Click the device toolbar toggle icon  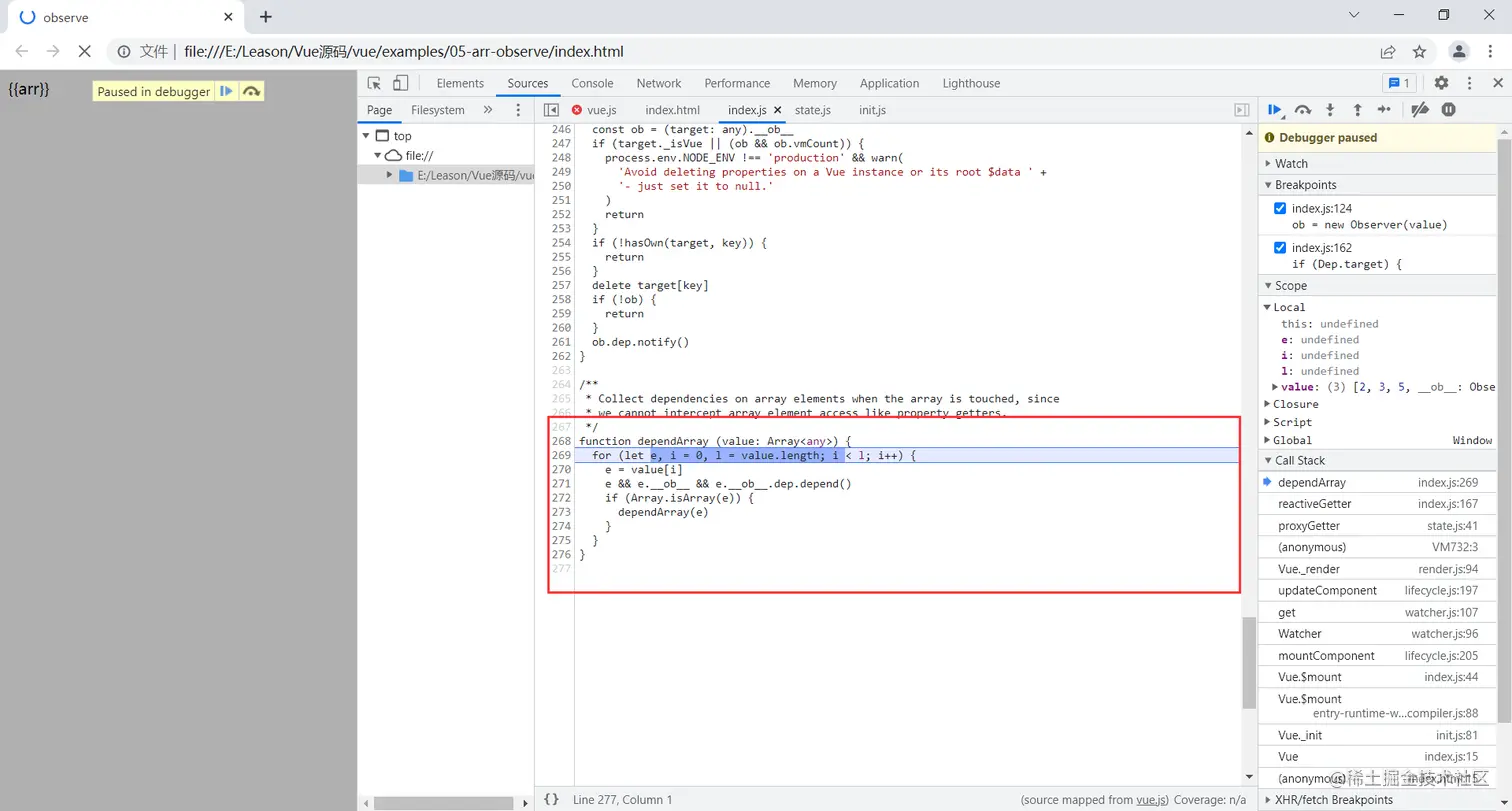coord(399,83)
